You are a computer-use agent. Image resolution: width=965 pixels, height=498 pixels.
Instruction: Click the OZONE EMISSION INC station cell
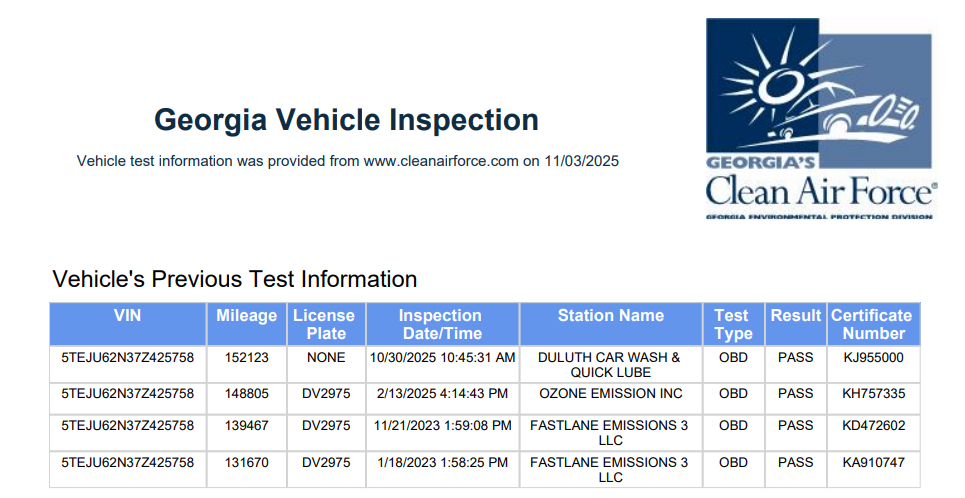pyautogui.click(x=609, y=394)
